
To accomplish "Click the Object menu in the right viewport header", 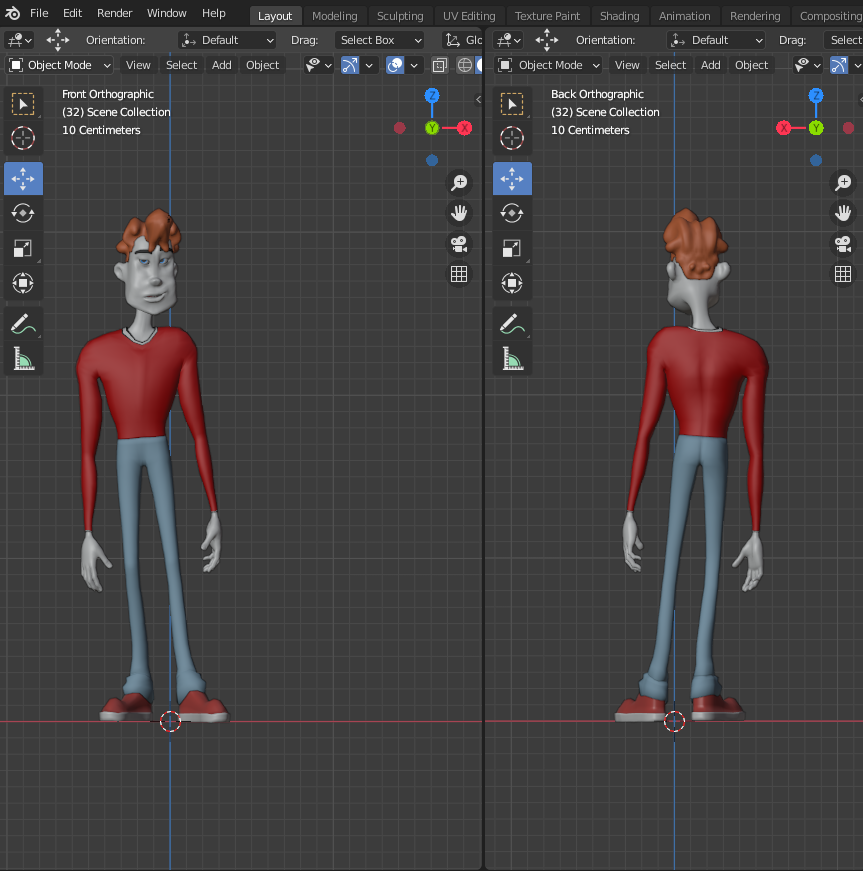I will click(751, 64).
